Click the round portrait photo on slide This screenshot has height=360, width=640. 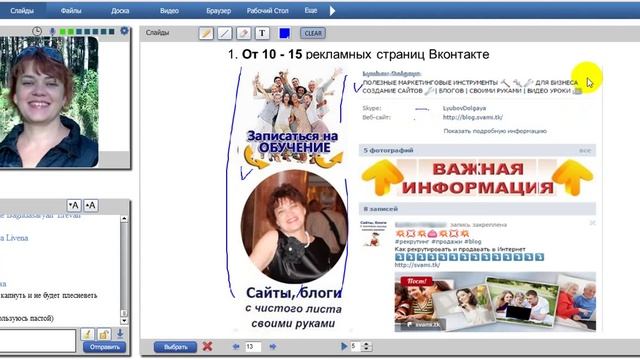294,227
